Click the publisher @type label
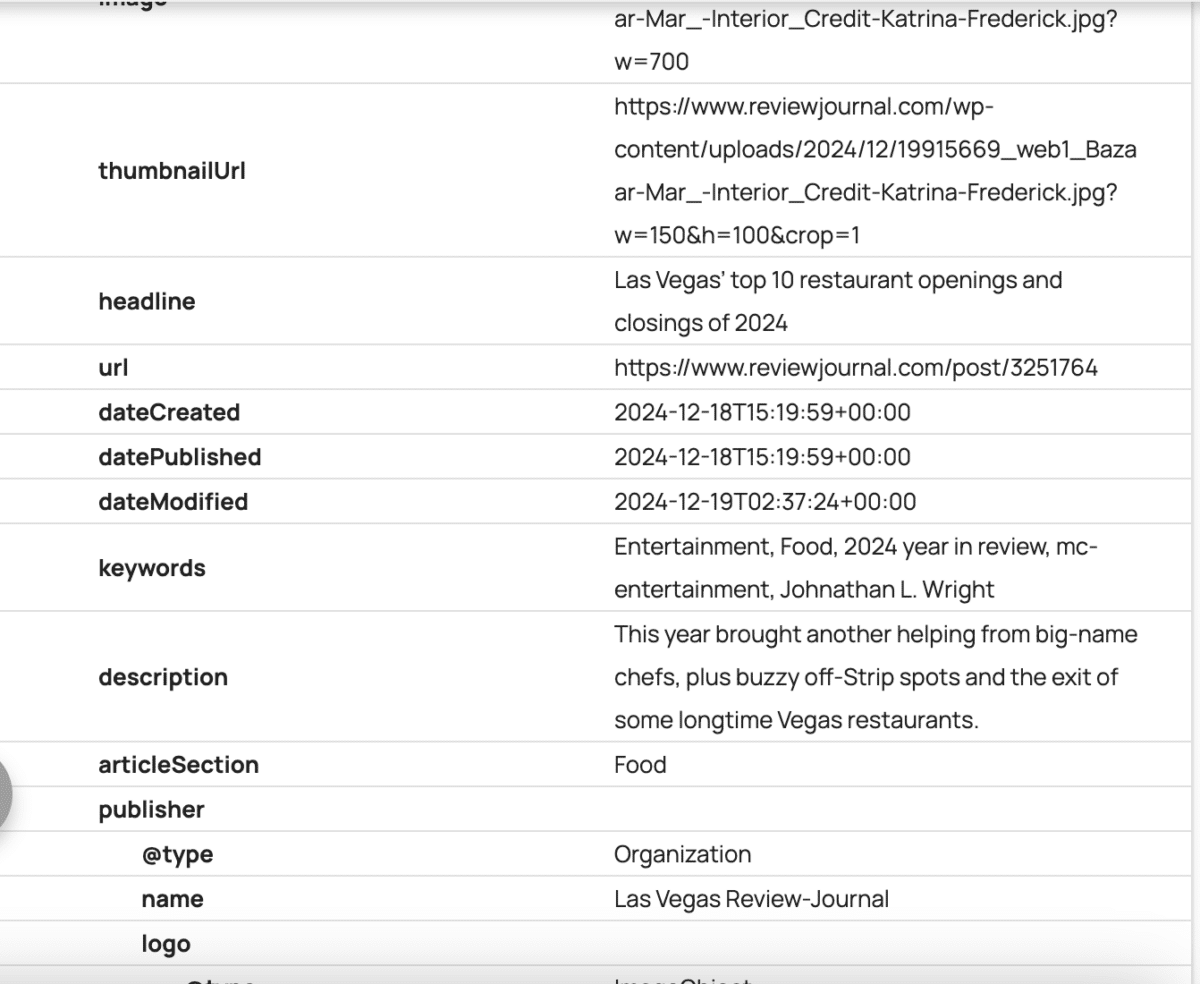1200x984 pixels. (177, 855)
